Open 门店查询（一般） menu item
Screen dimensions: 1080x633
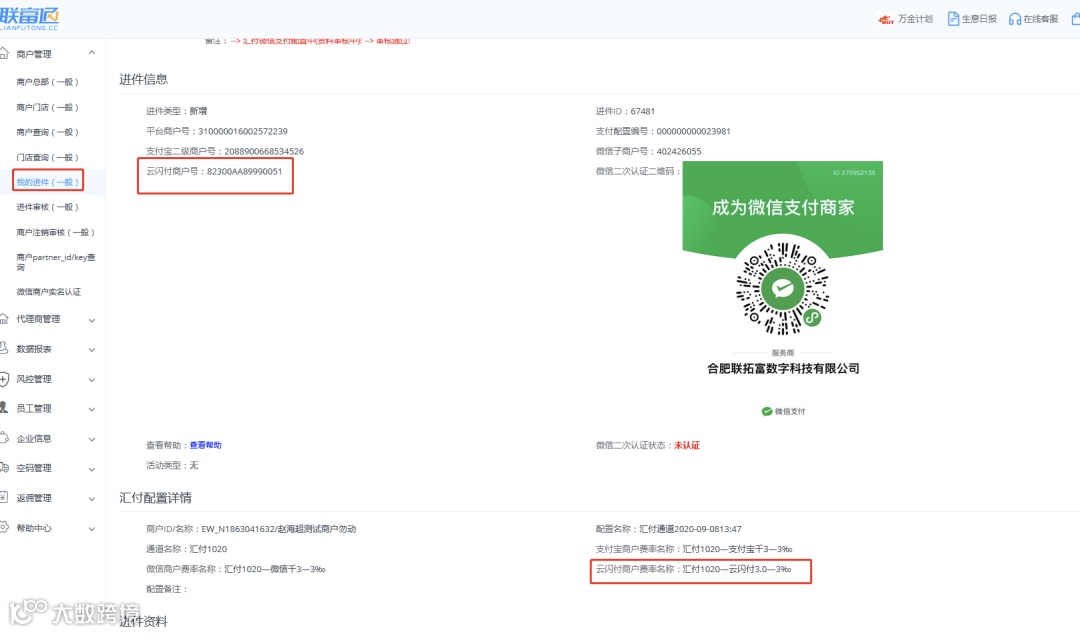click(48, 157)
